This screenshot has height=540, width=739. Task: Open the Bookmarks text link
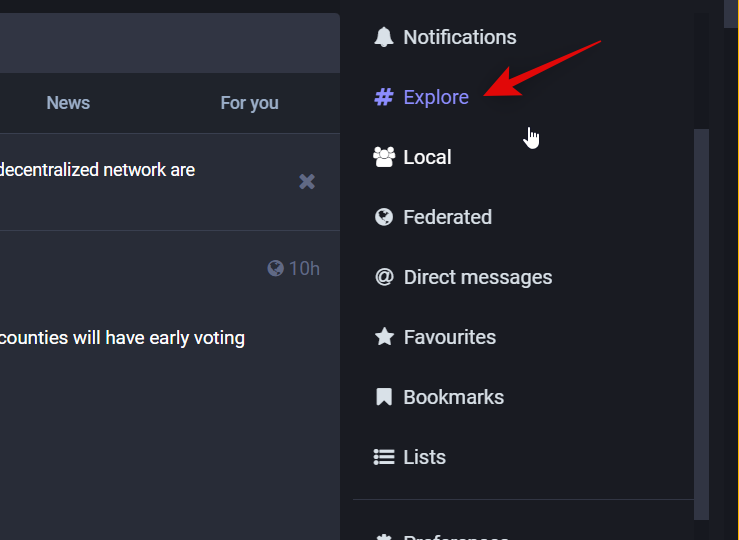tap(453, 397)
